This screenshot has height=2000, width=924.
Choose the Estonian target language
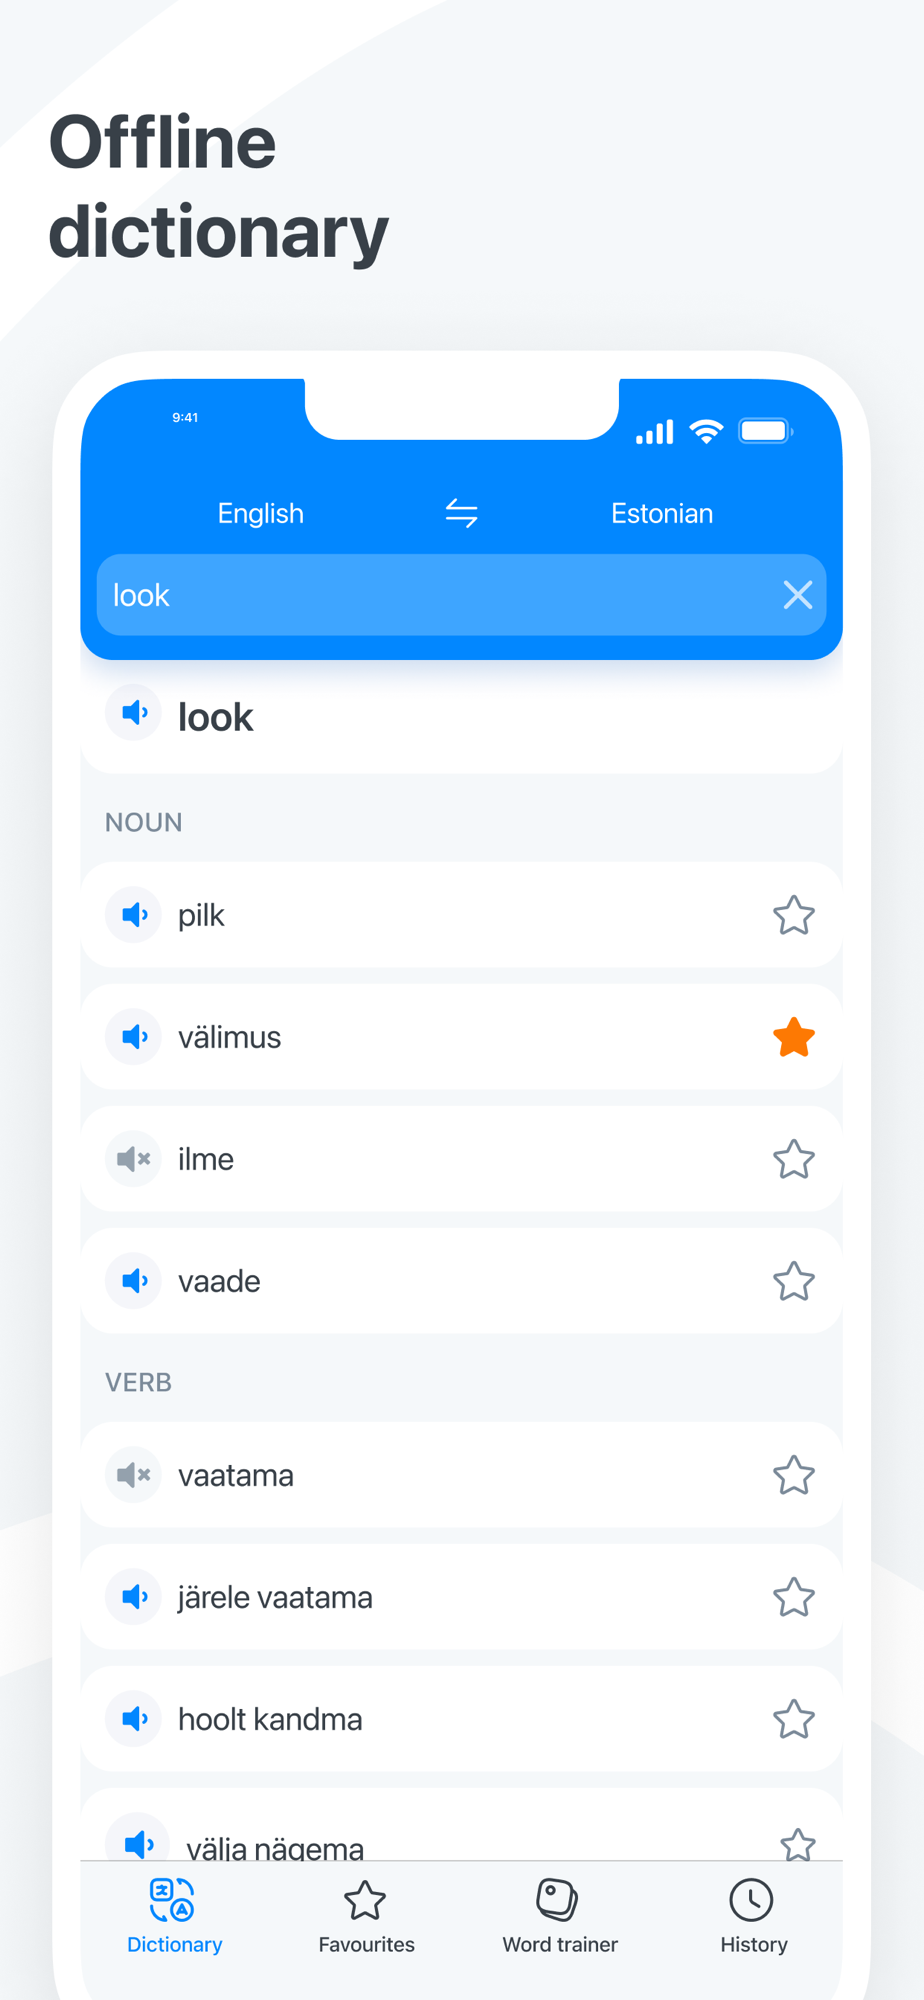click(662, 514)
